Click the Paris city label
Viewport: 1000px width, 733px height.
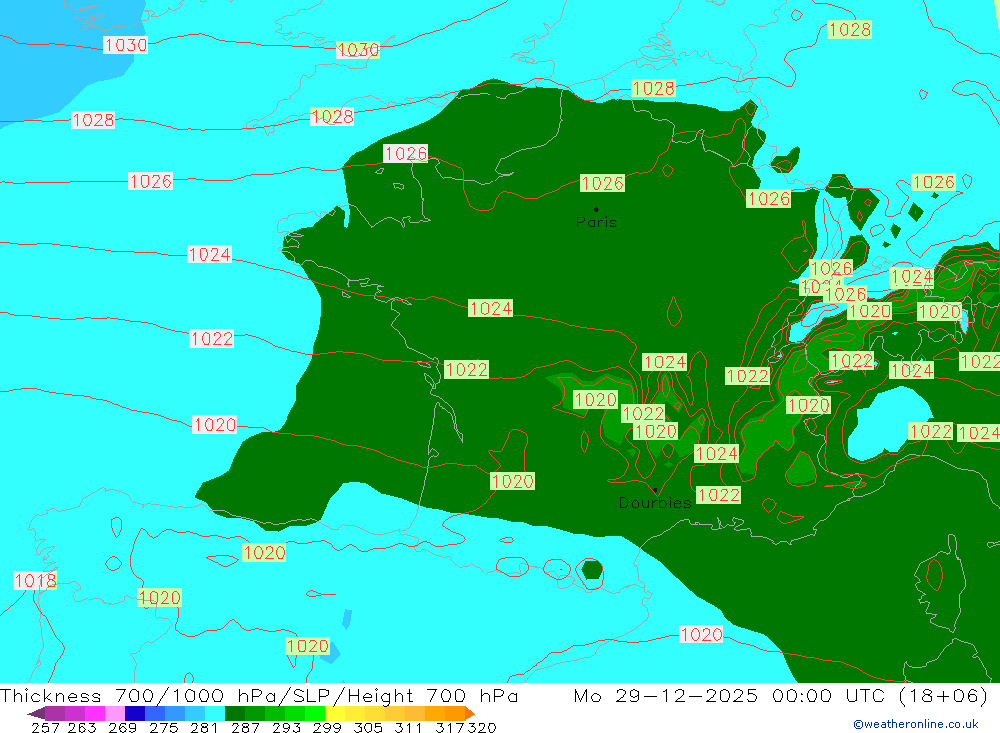(x=596, y=222)
